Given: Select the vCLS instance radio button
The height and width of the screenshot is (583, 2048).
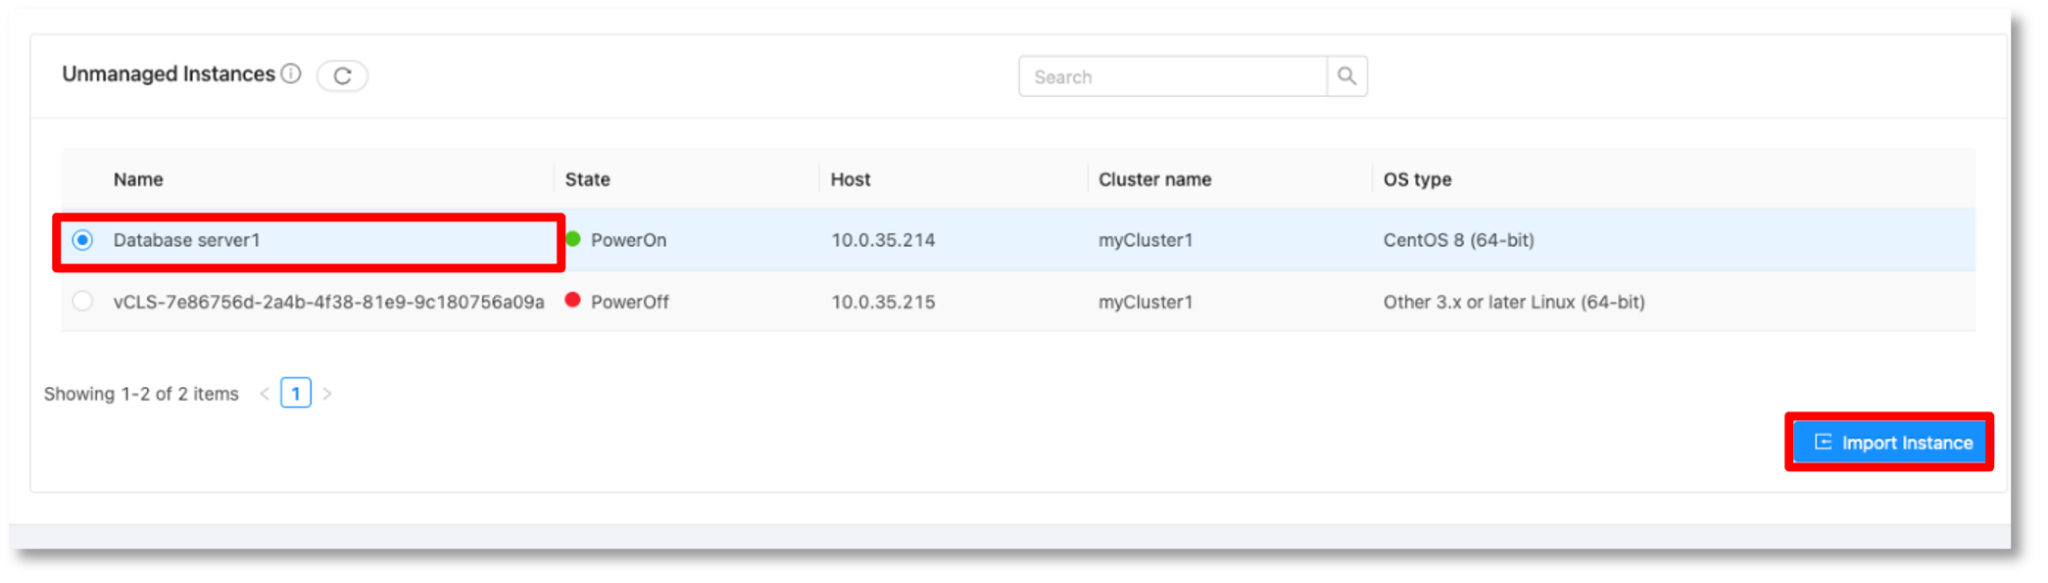Looking at the screenshot, I should tap(82, 300).
